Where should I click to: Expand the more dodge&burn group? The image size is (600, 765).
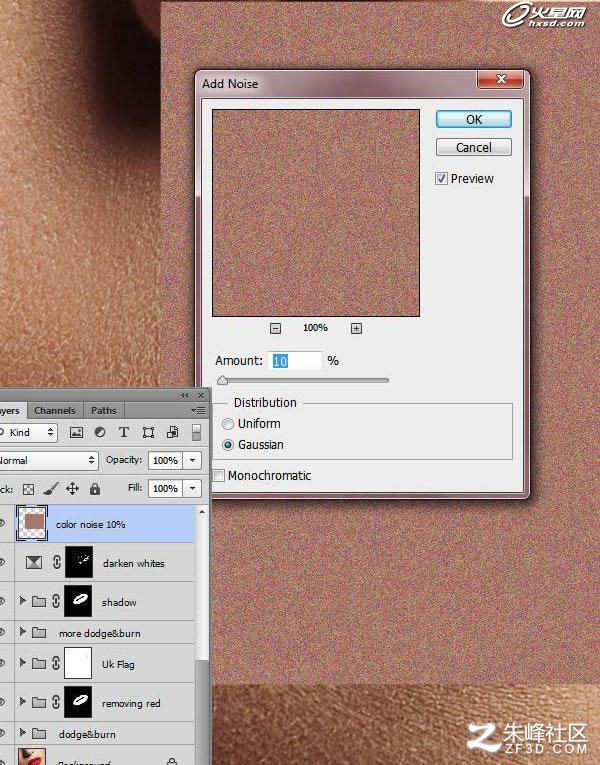[22, 632]
